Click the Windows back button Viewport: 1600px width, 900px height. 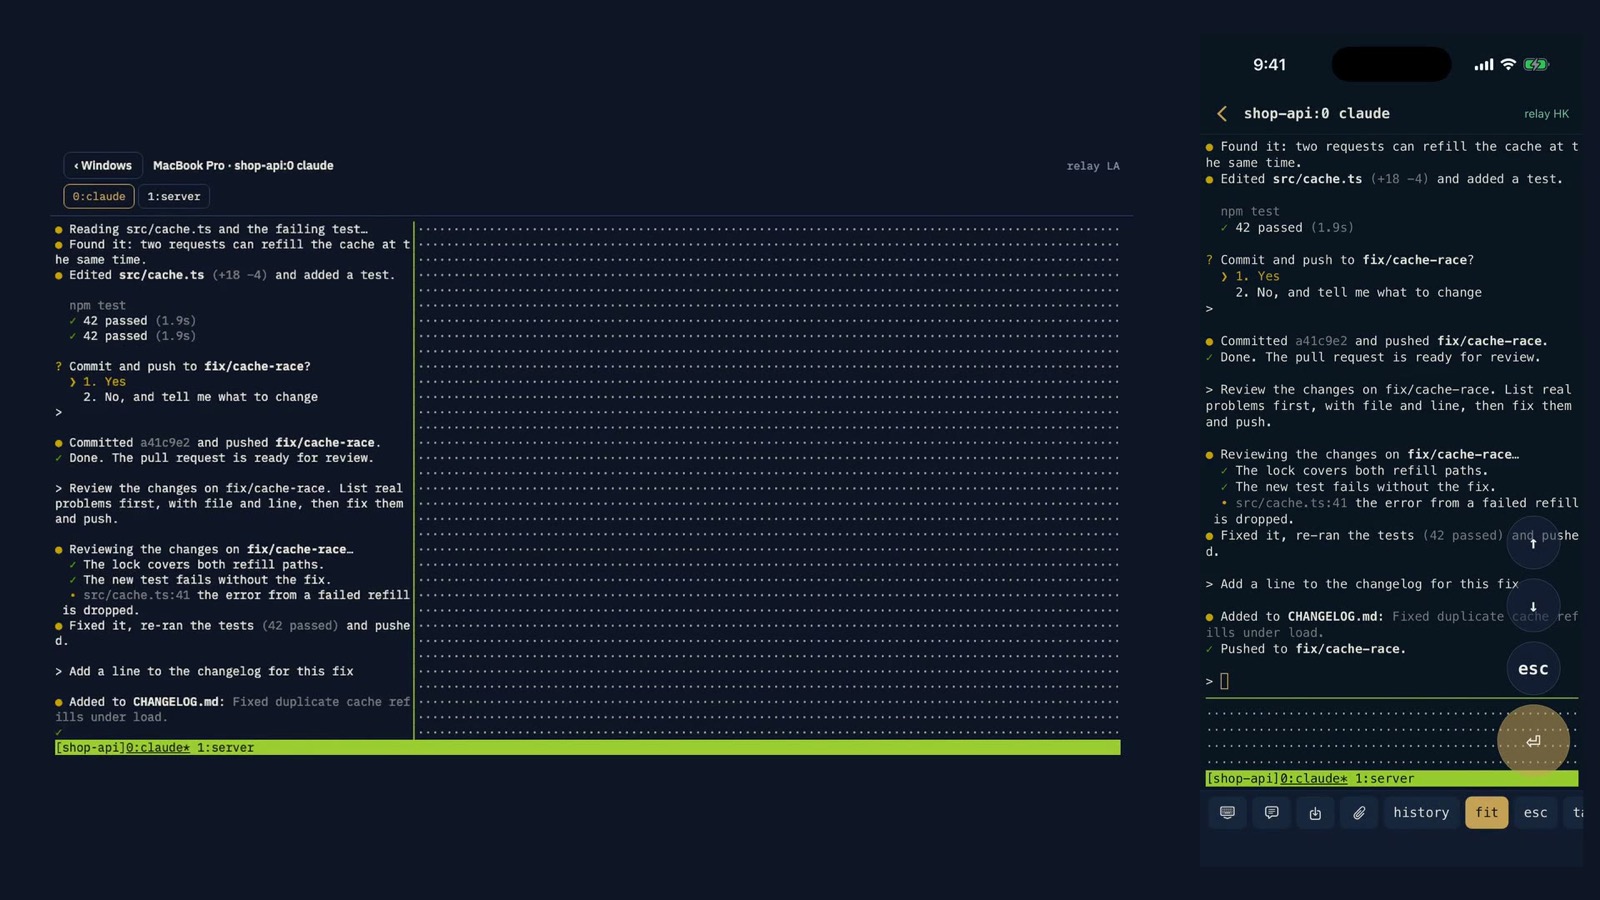click(x=101, y=166)
